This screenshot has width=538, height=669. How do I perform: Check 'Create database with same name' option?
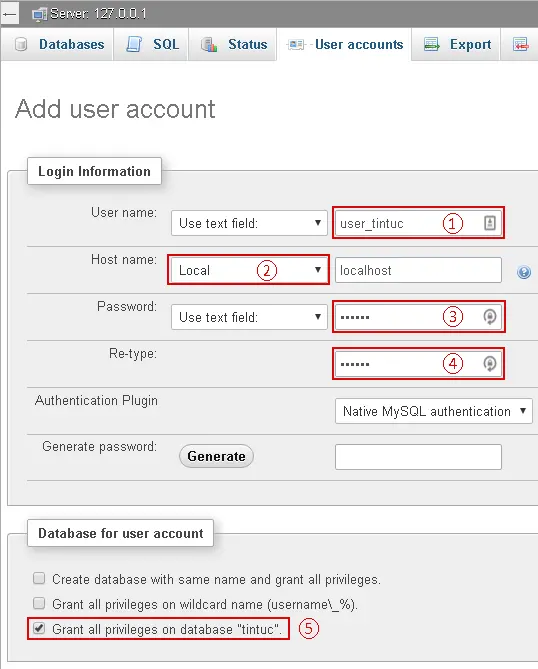tap(39, 579)
